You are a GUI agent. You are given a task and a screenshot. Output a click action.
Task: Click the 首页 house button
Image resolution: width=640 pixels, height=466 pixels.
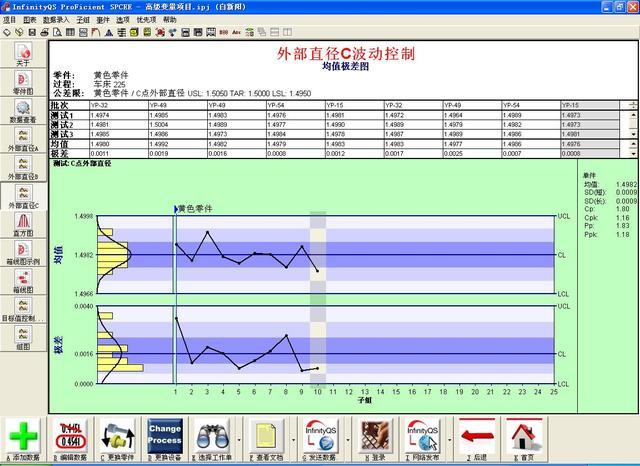coord(524,440)
